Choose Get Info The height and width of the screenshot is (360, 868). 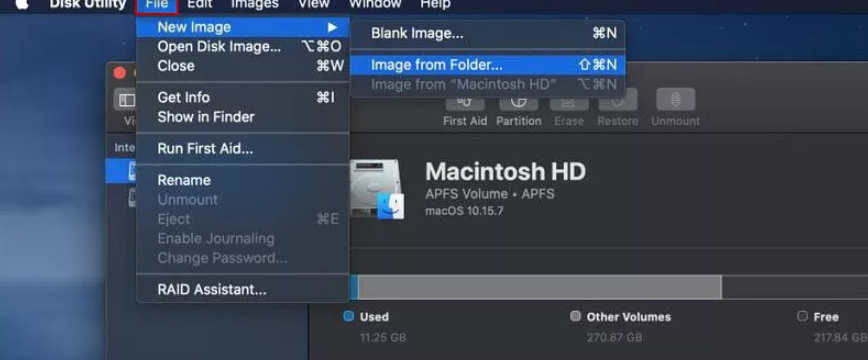pyautogui.click(x=243, y=97)
